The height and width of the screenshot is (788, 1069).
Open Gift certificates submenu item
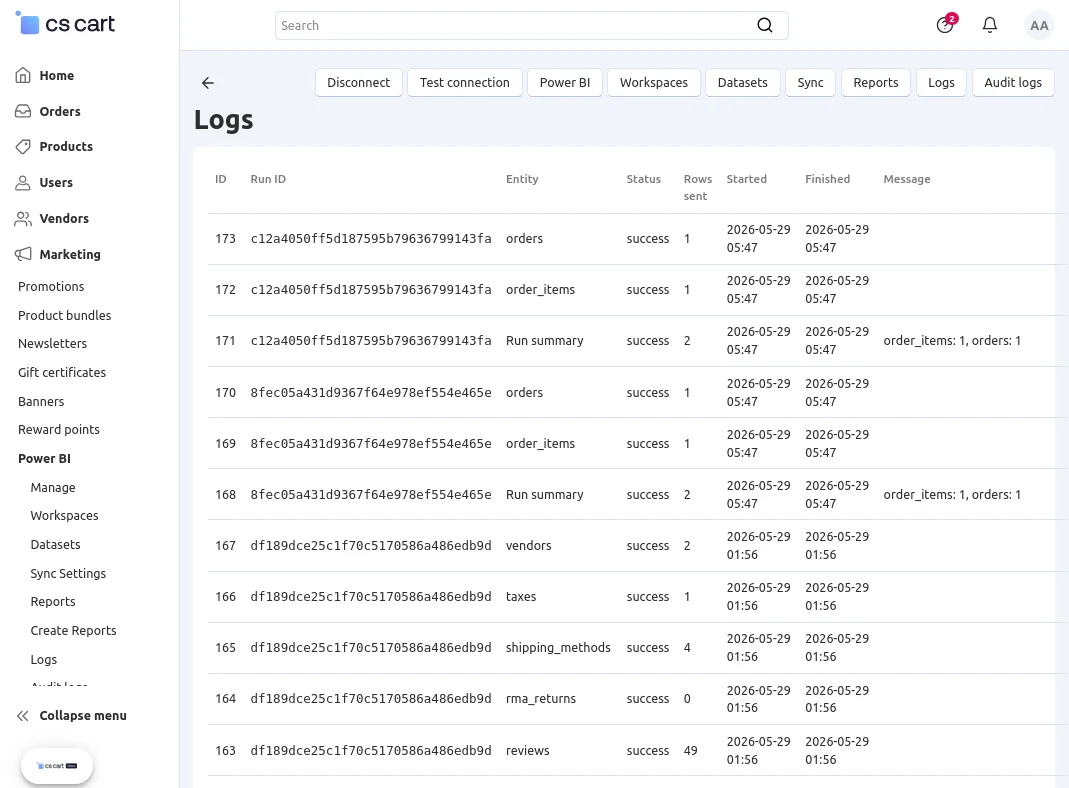(62, 372)
